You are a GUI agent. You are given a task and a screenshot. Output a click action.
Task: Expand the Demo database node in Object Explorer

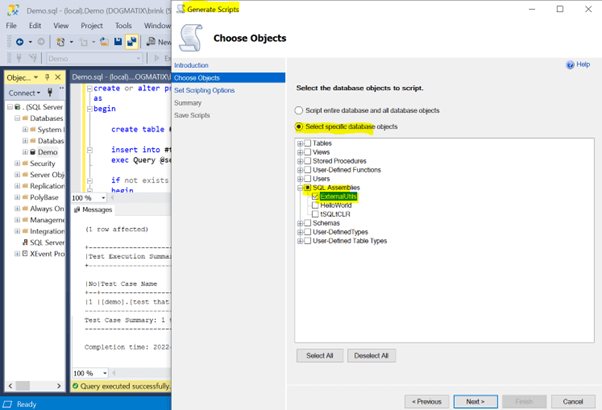(25, 152)
